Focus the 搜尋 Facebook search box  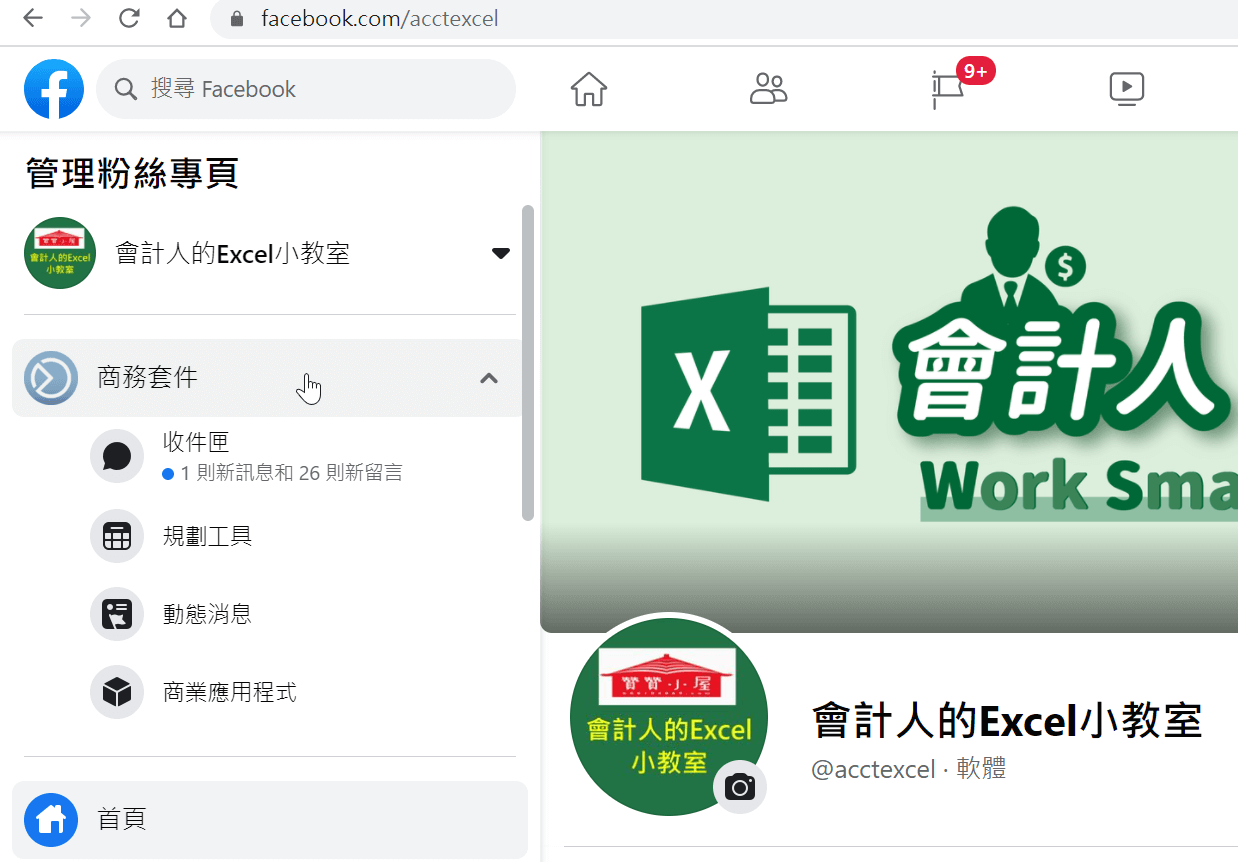[306, 89]
